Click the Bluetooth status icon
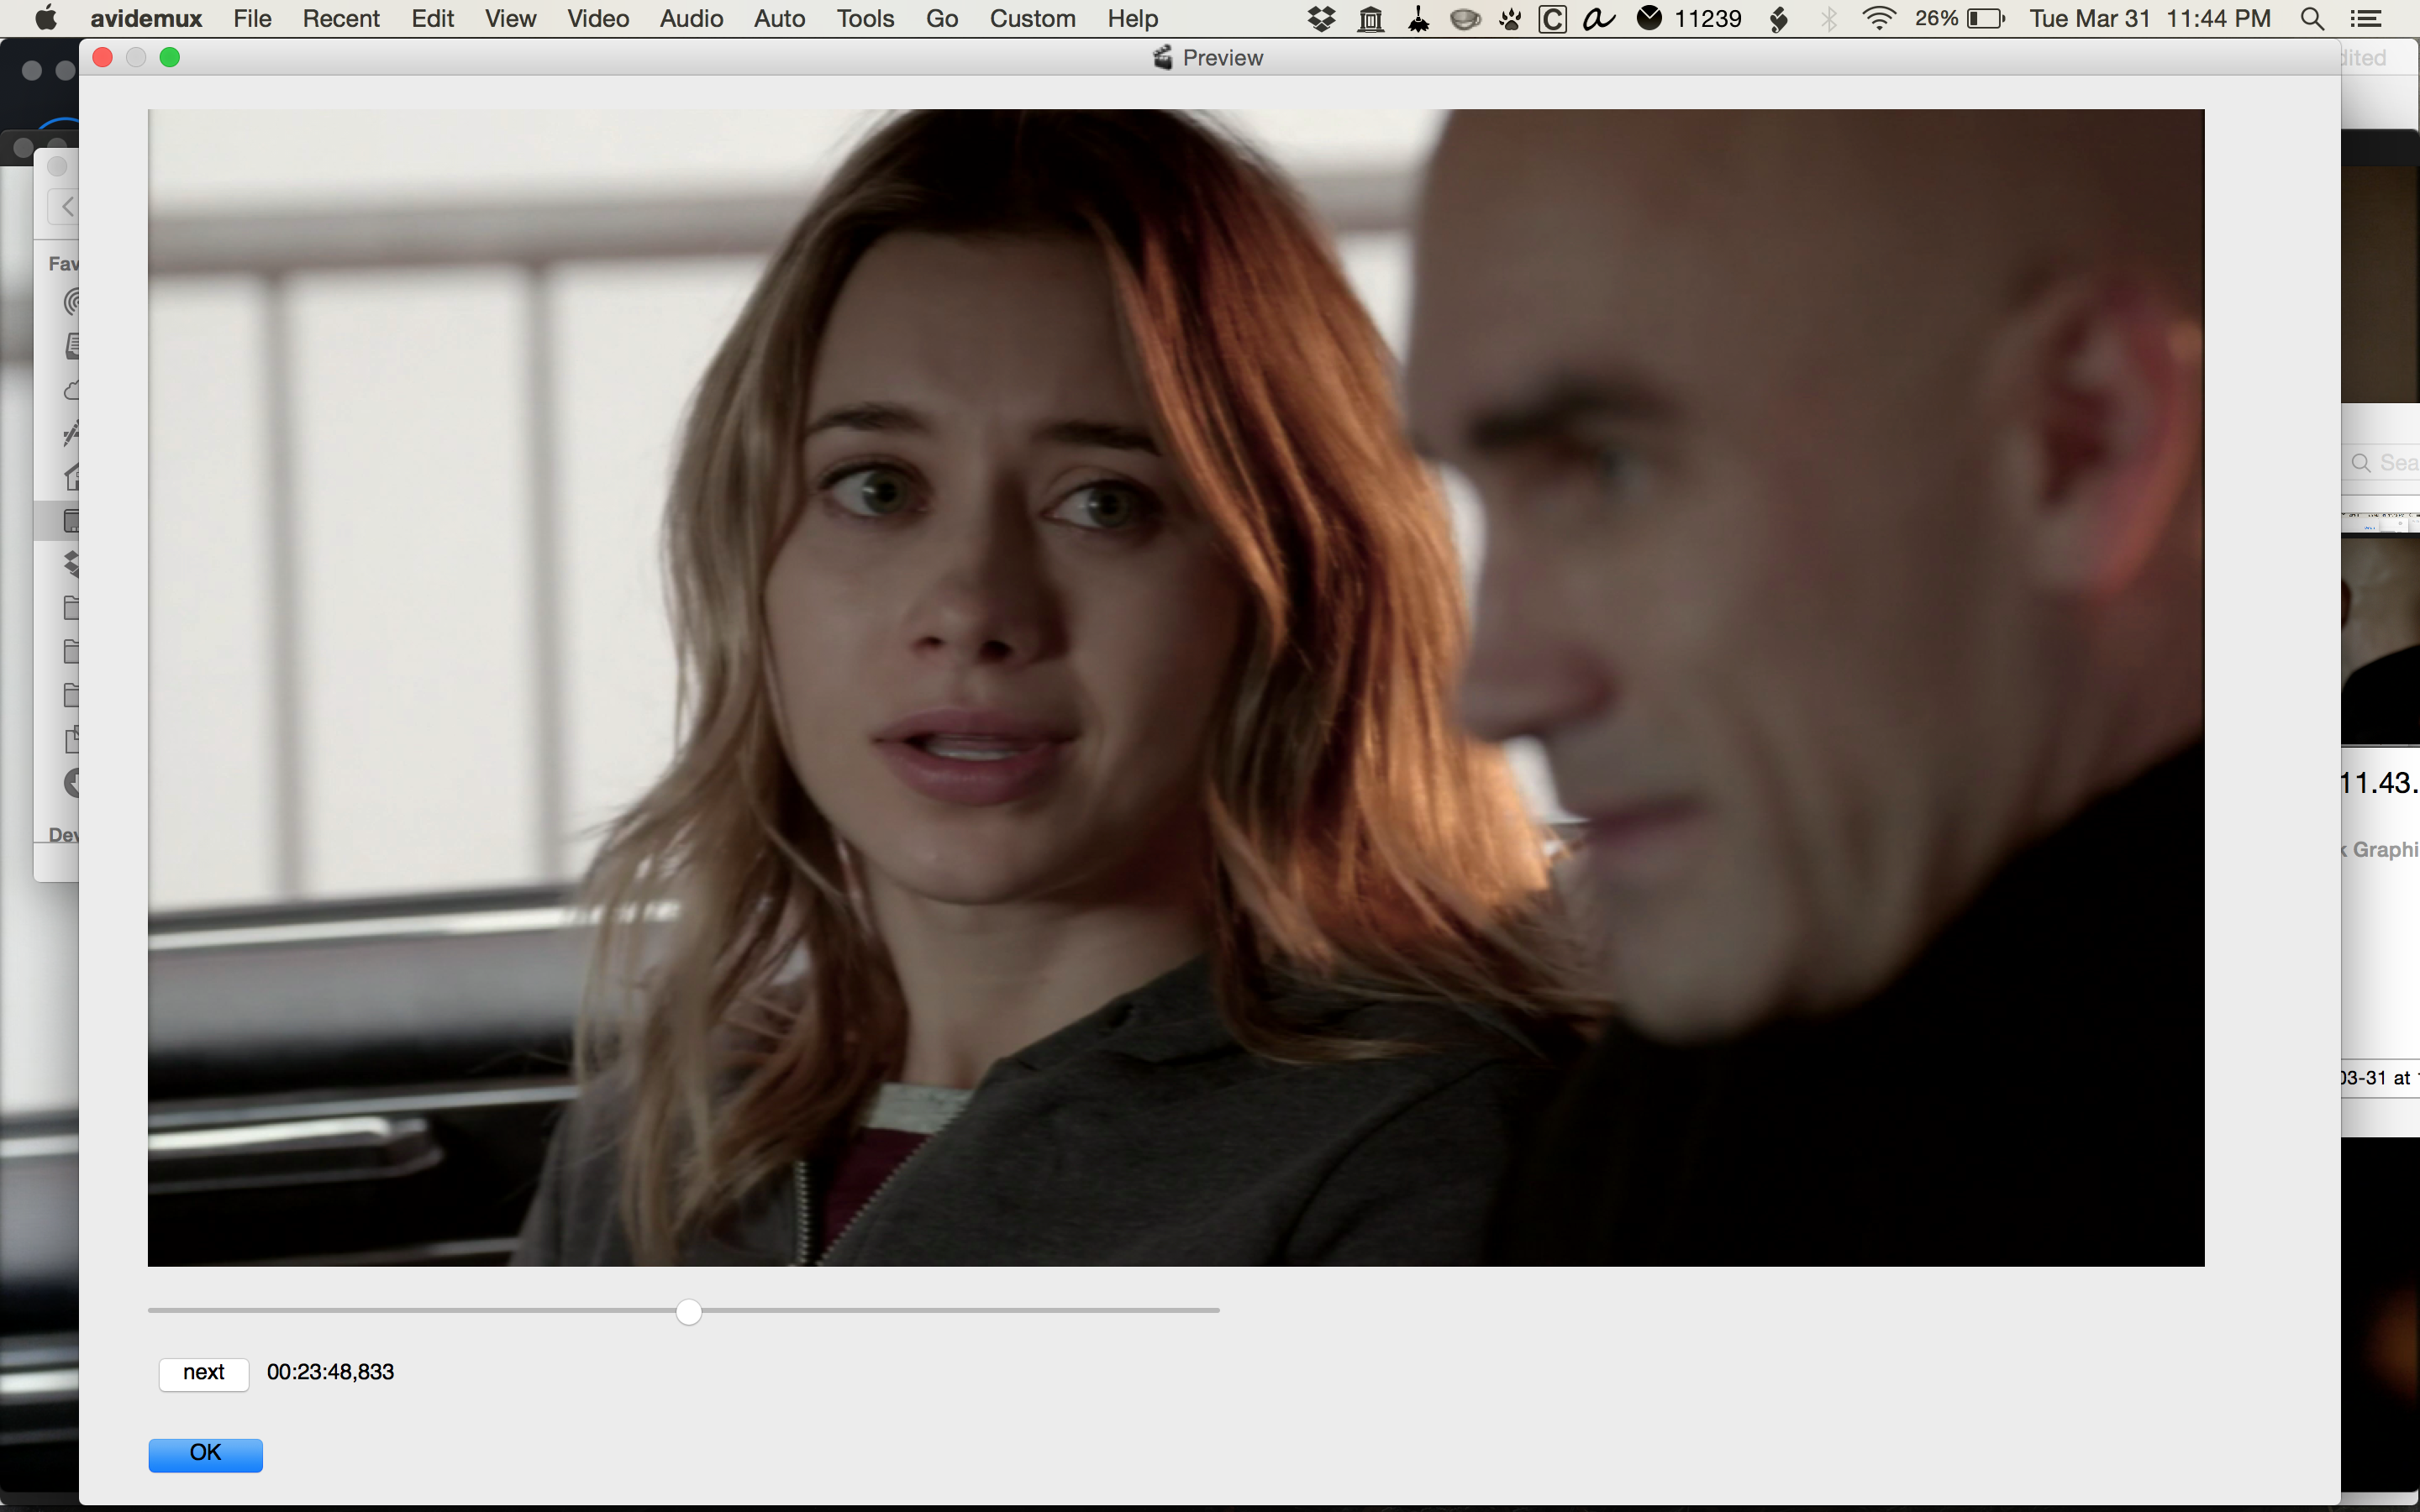The image size is (2420, 1512). tap(1829, 18)
